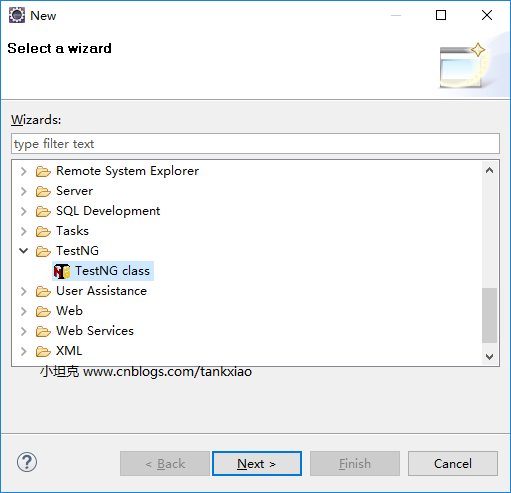Open the help question mark icon
This screenshot has width=511, height=493.
(x=27, y=462)
